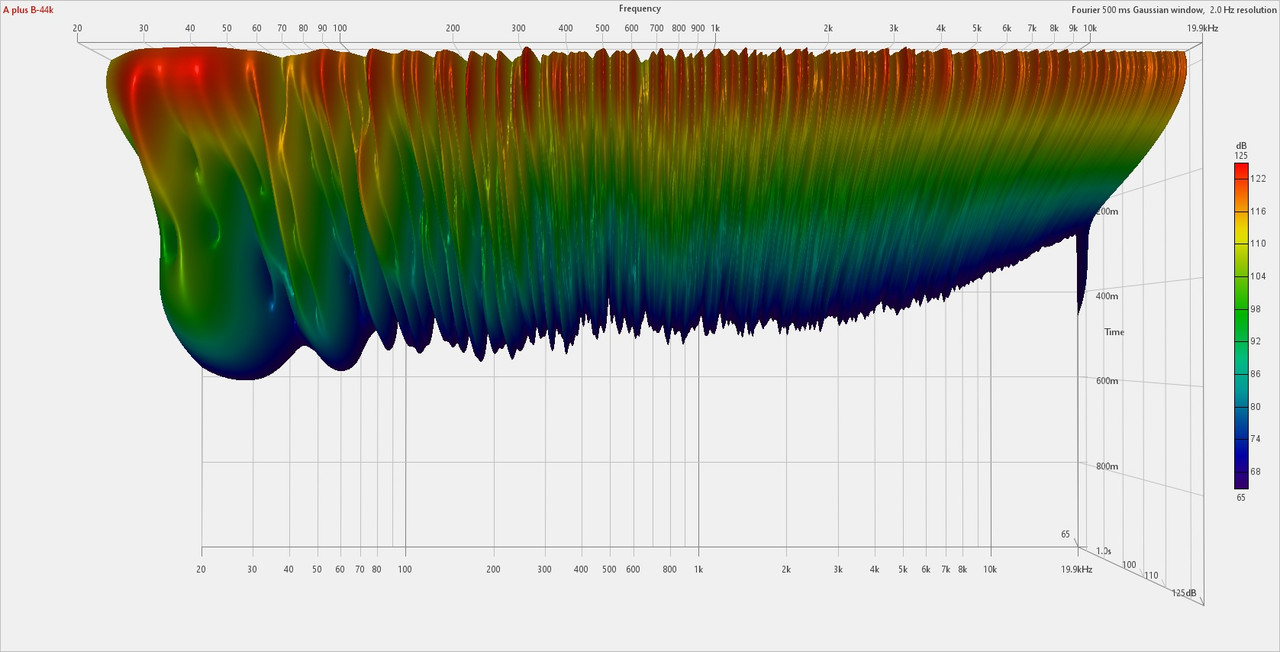Click the 'dB' heading above the colour legend
Image resolution: width=1280 pixels, height=652 pixels.
click(x=1241, y=146)
